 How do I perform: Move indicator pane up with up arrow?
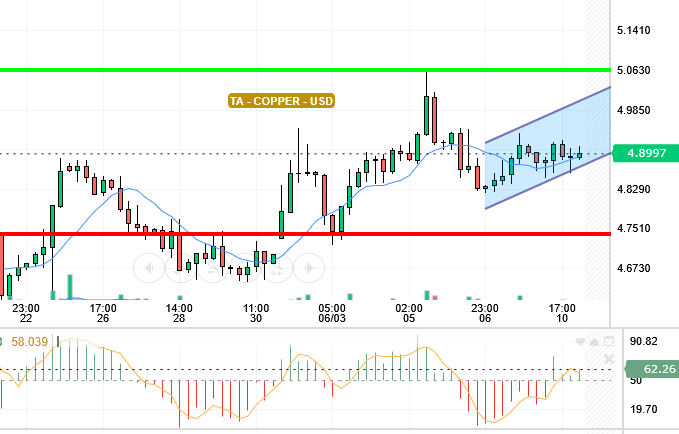point(595,342)
